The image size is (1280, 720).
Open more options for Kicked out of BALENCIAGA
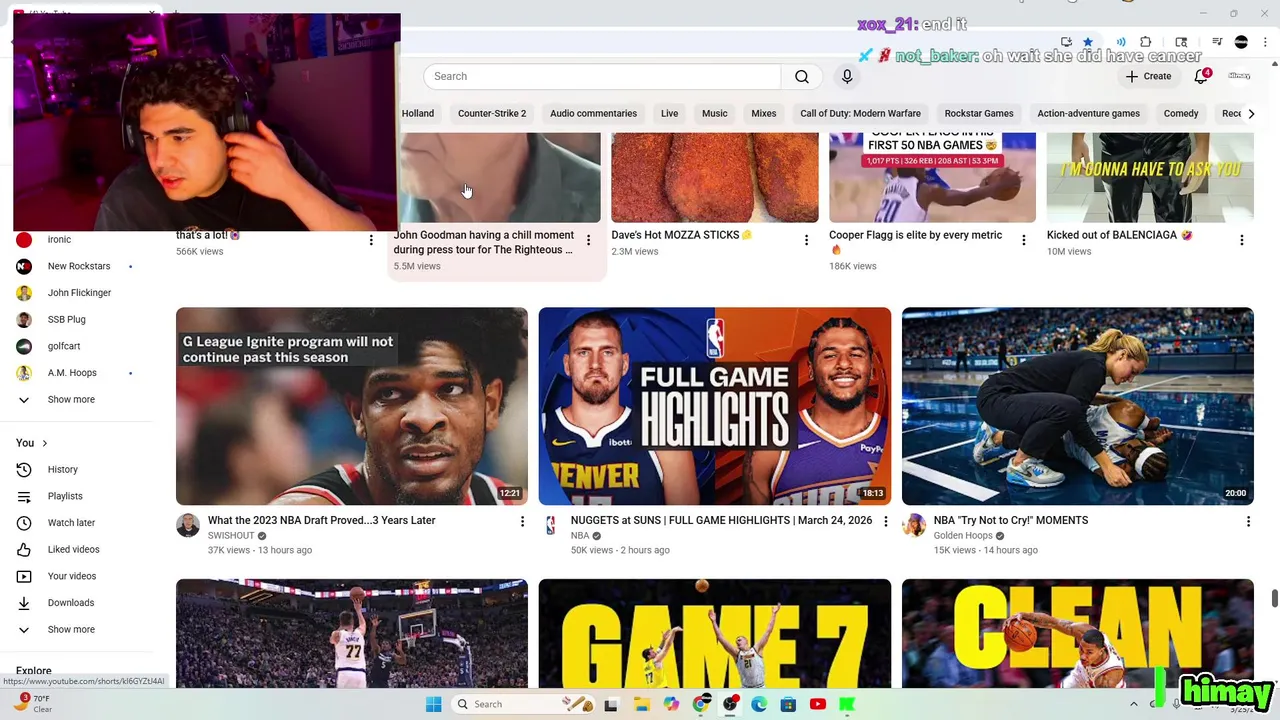point(1241,240)
